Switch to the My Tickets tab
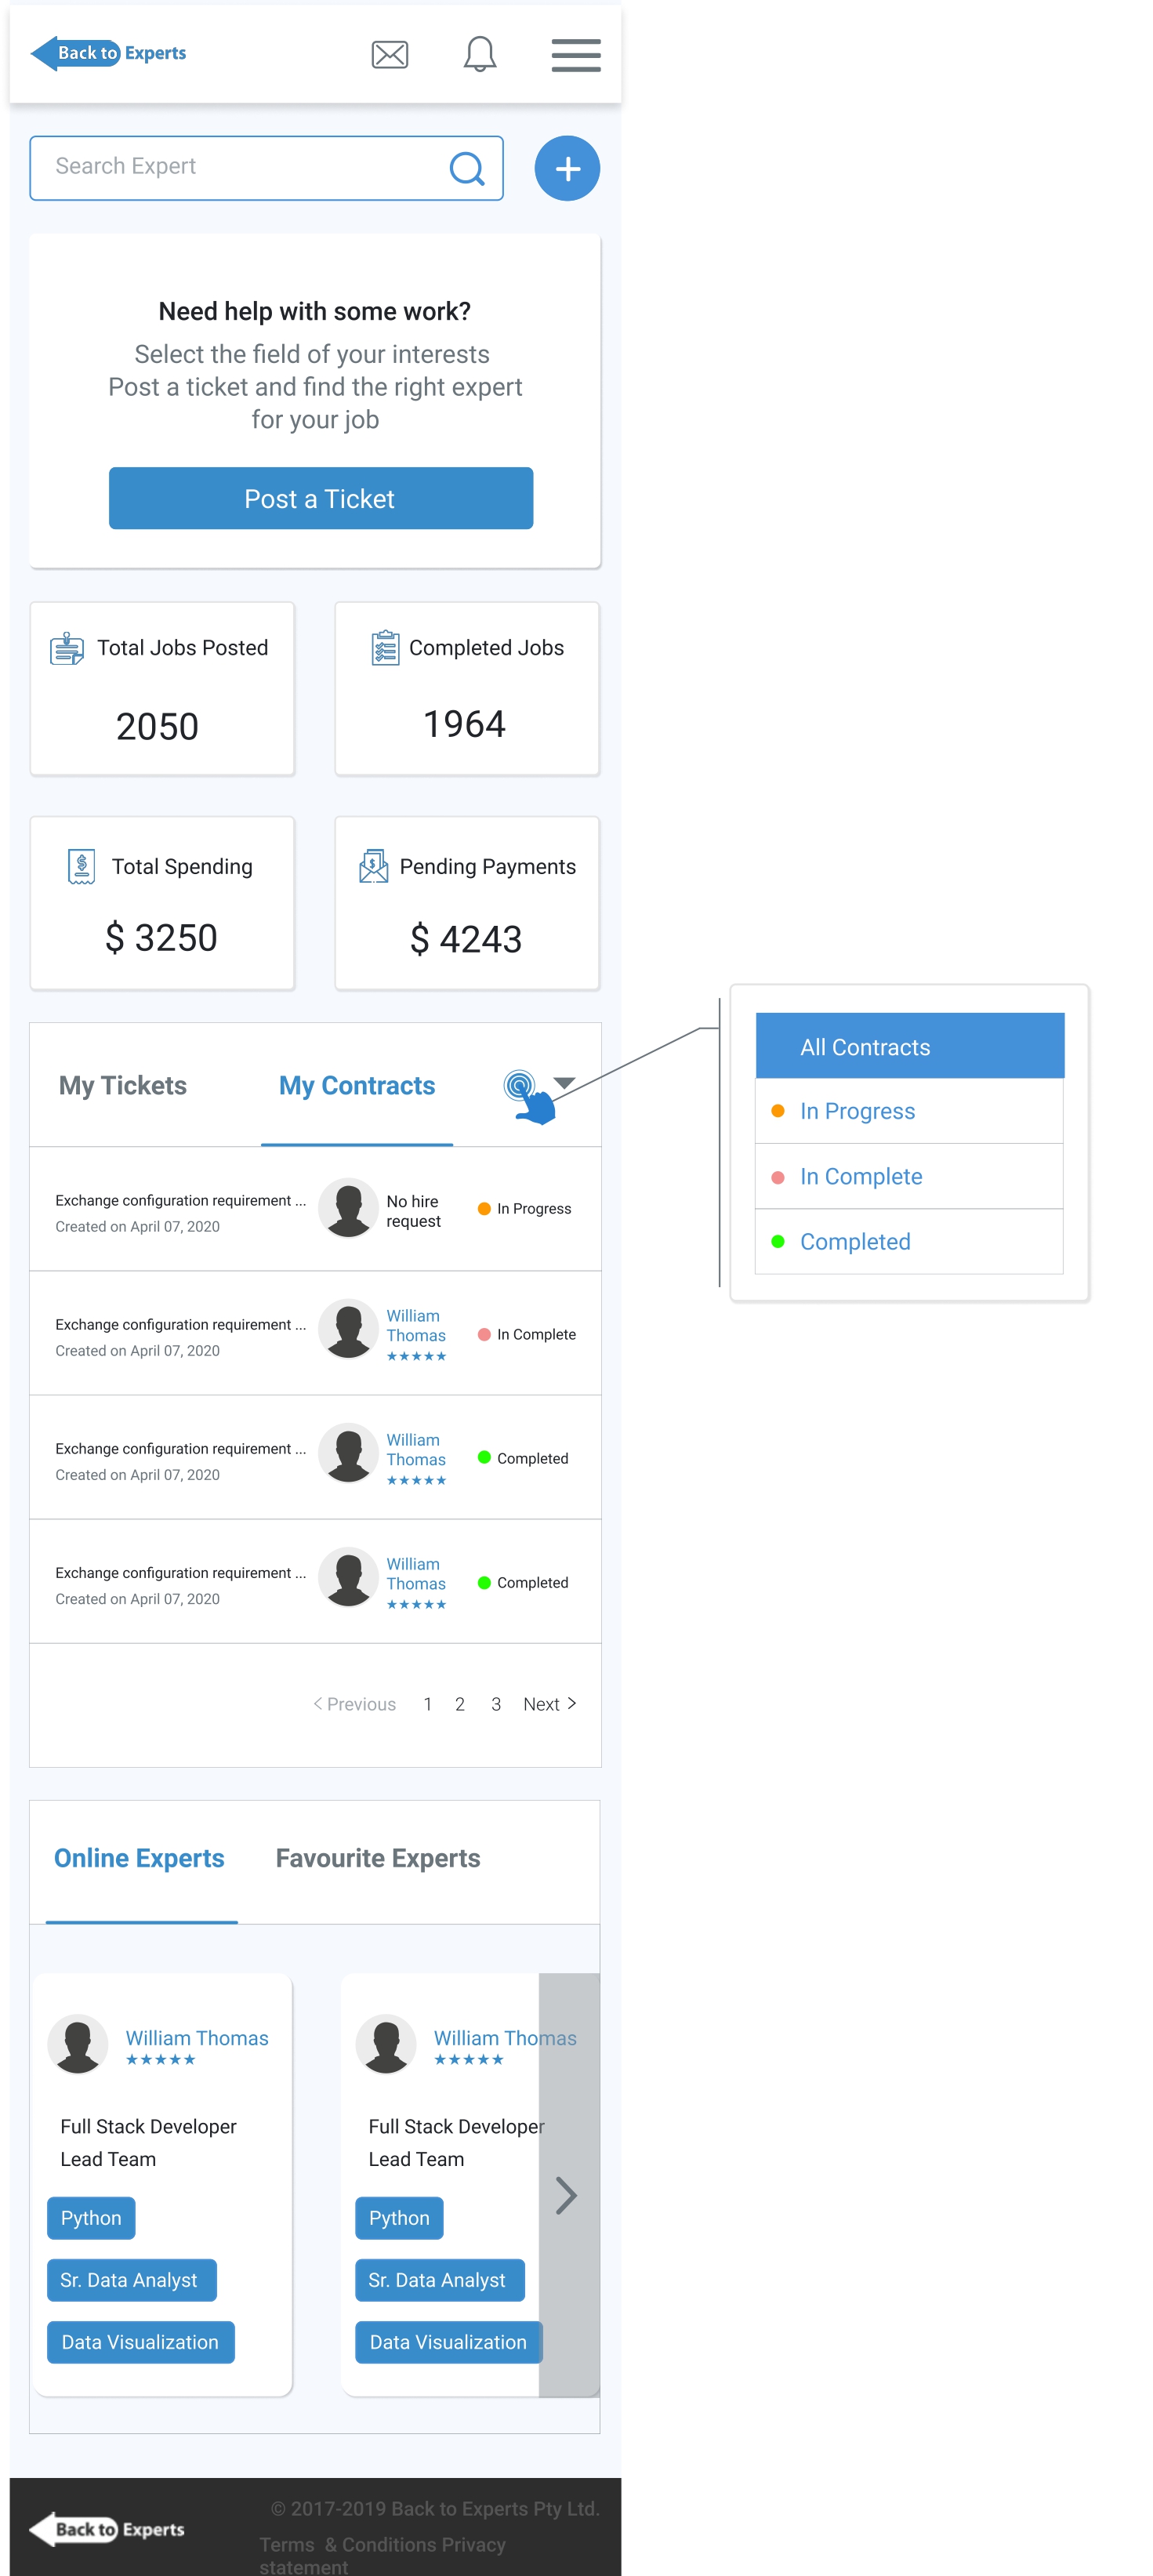 122,1085
